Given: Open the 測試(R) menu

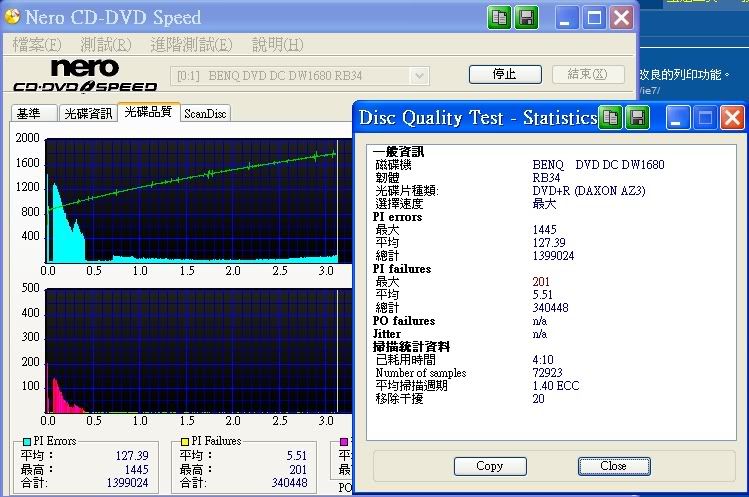Looking at the screenshot, I should point(106,45).
